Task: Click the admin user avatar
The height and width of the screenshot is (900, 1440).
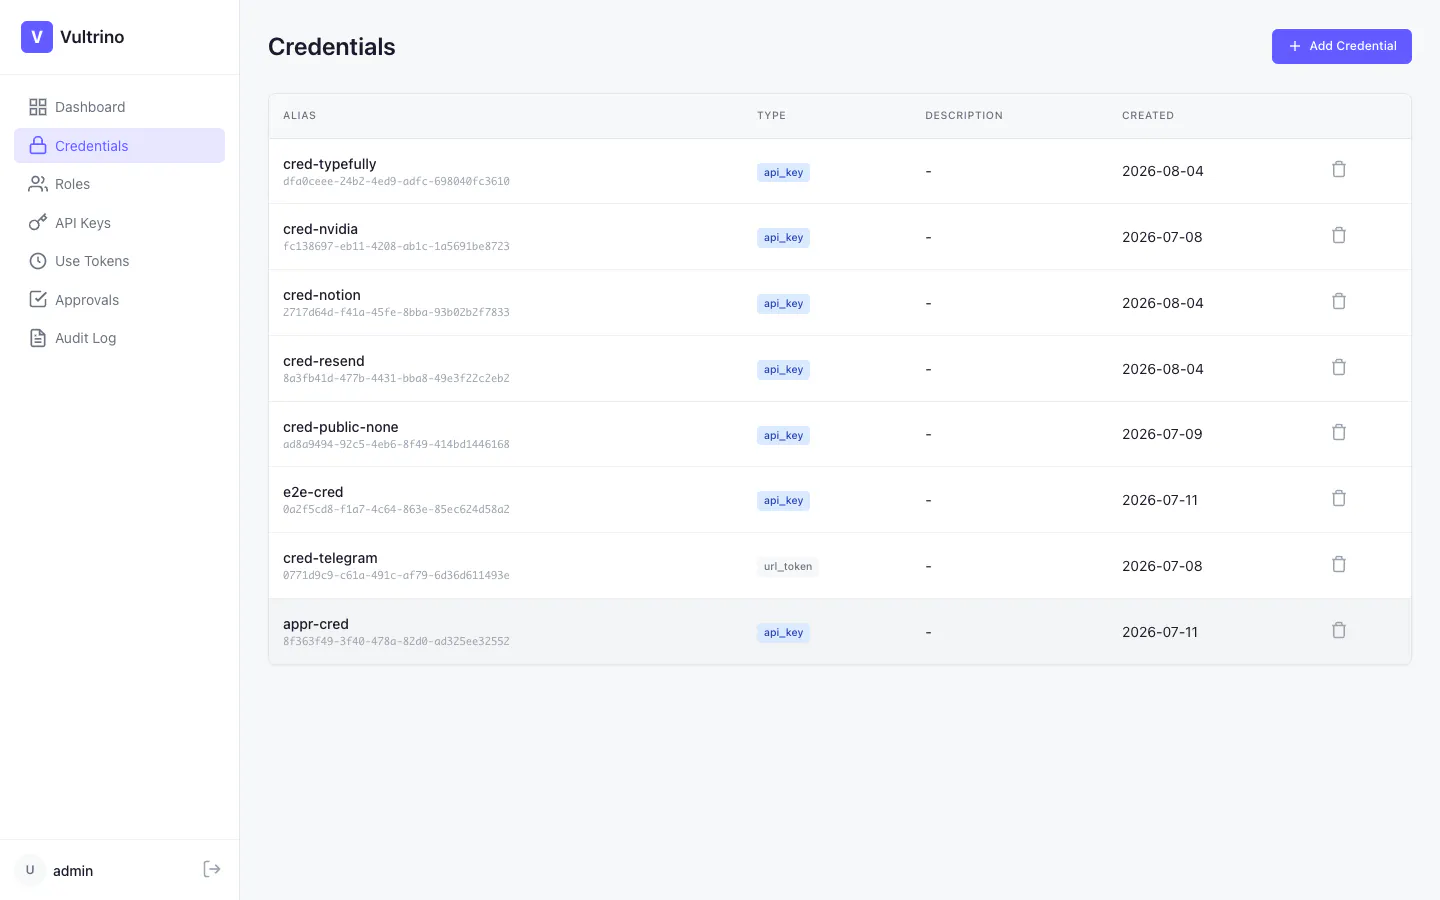Action: pyautogui.click(x=30, y=870)
